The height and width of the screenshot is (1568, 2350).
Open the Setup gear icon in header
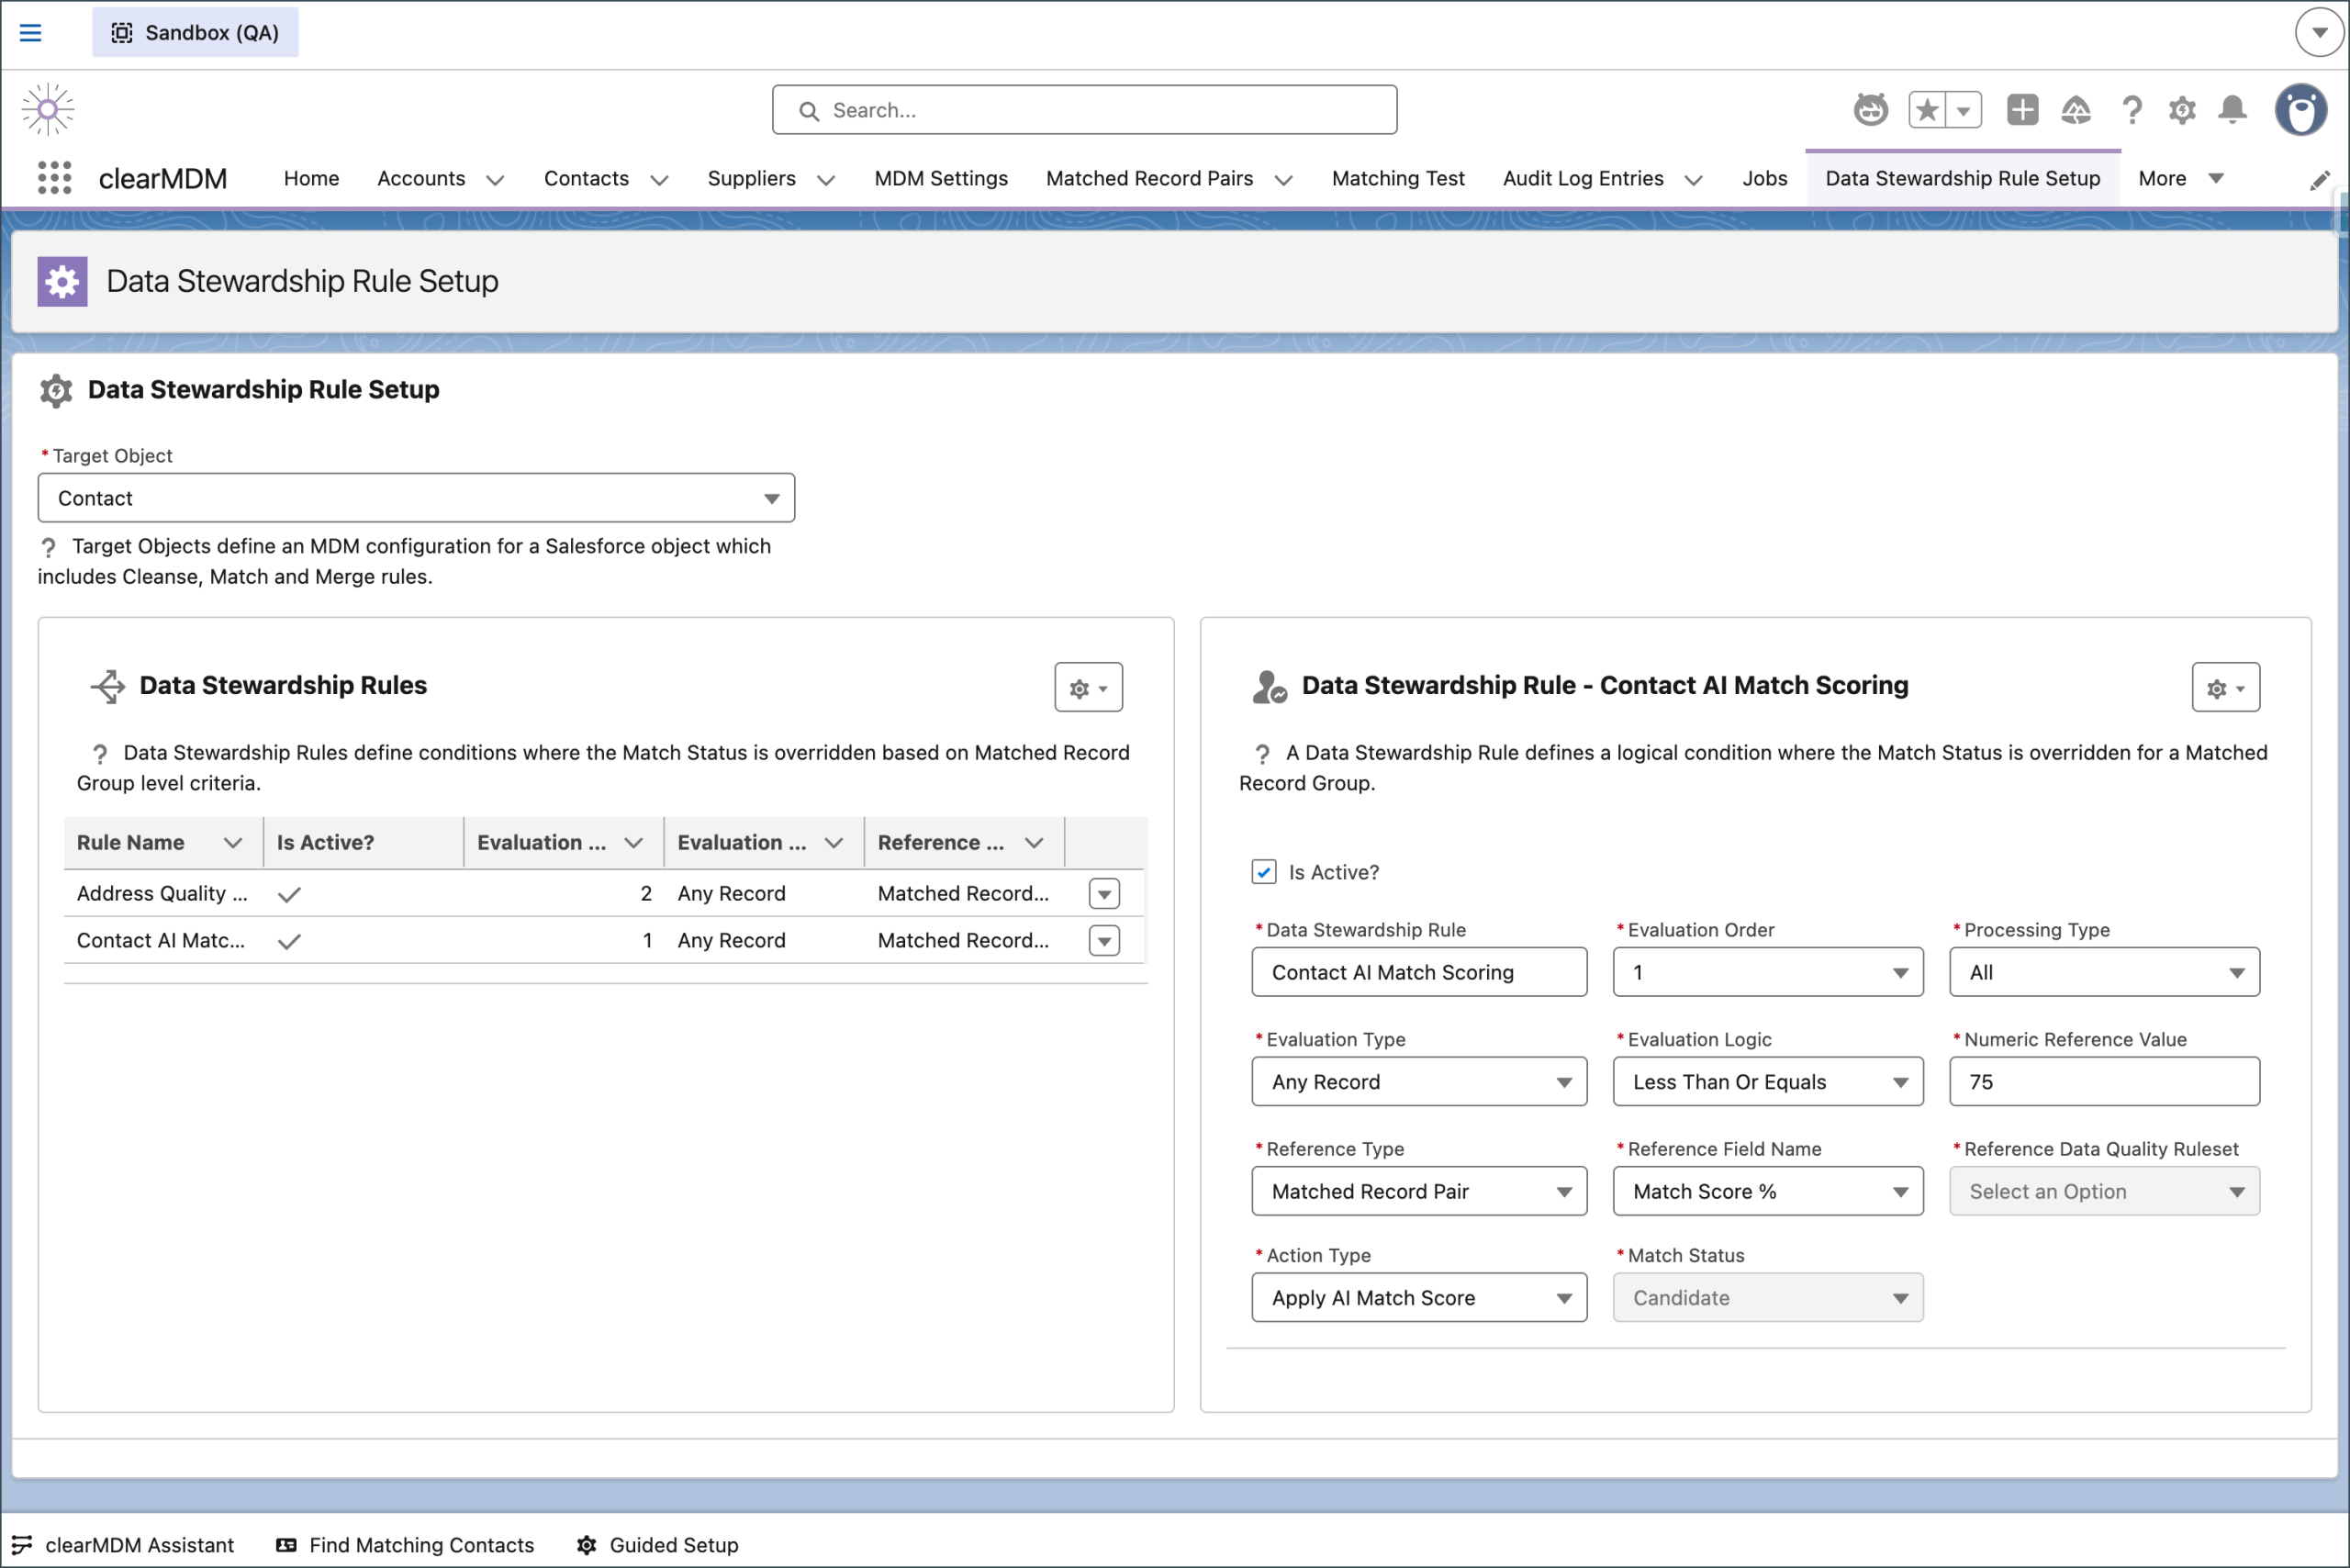click(x=2181, y=109)
